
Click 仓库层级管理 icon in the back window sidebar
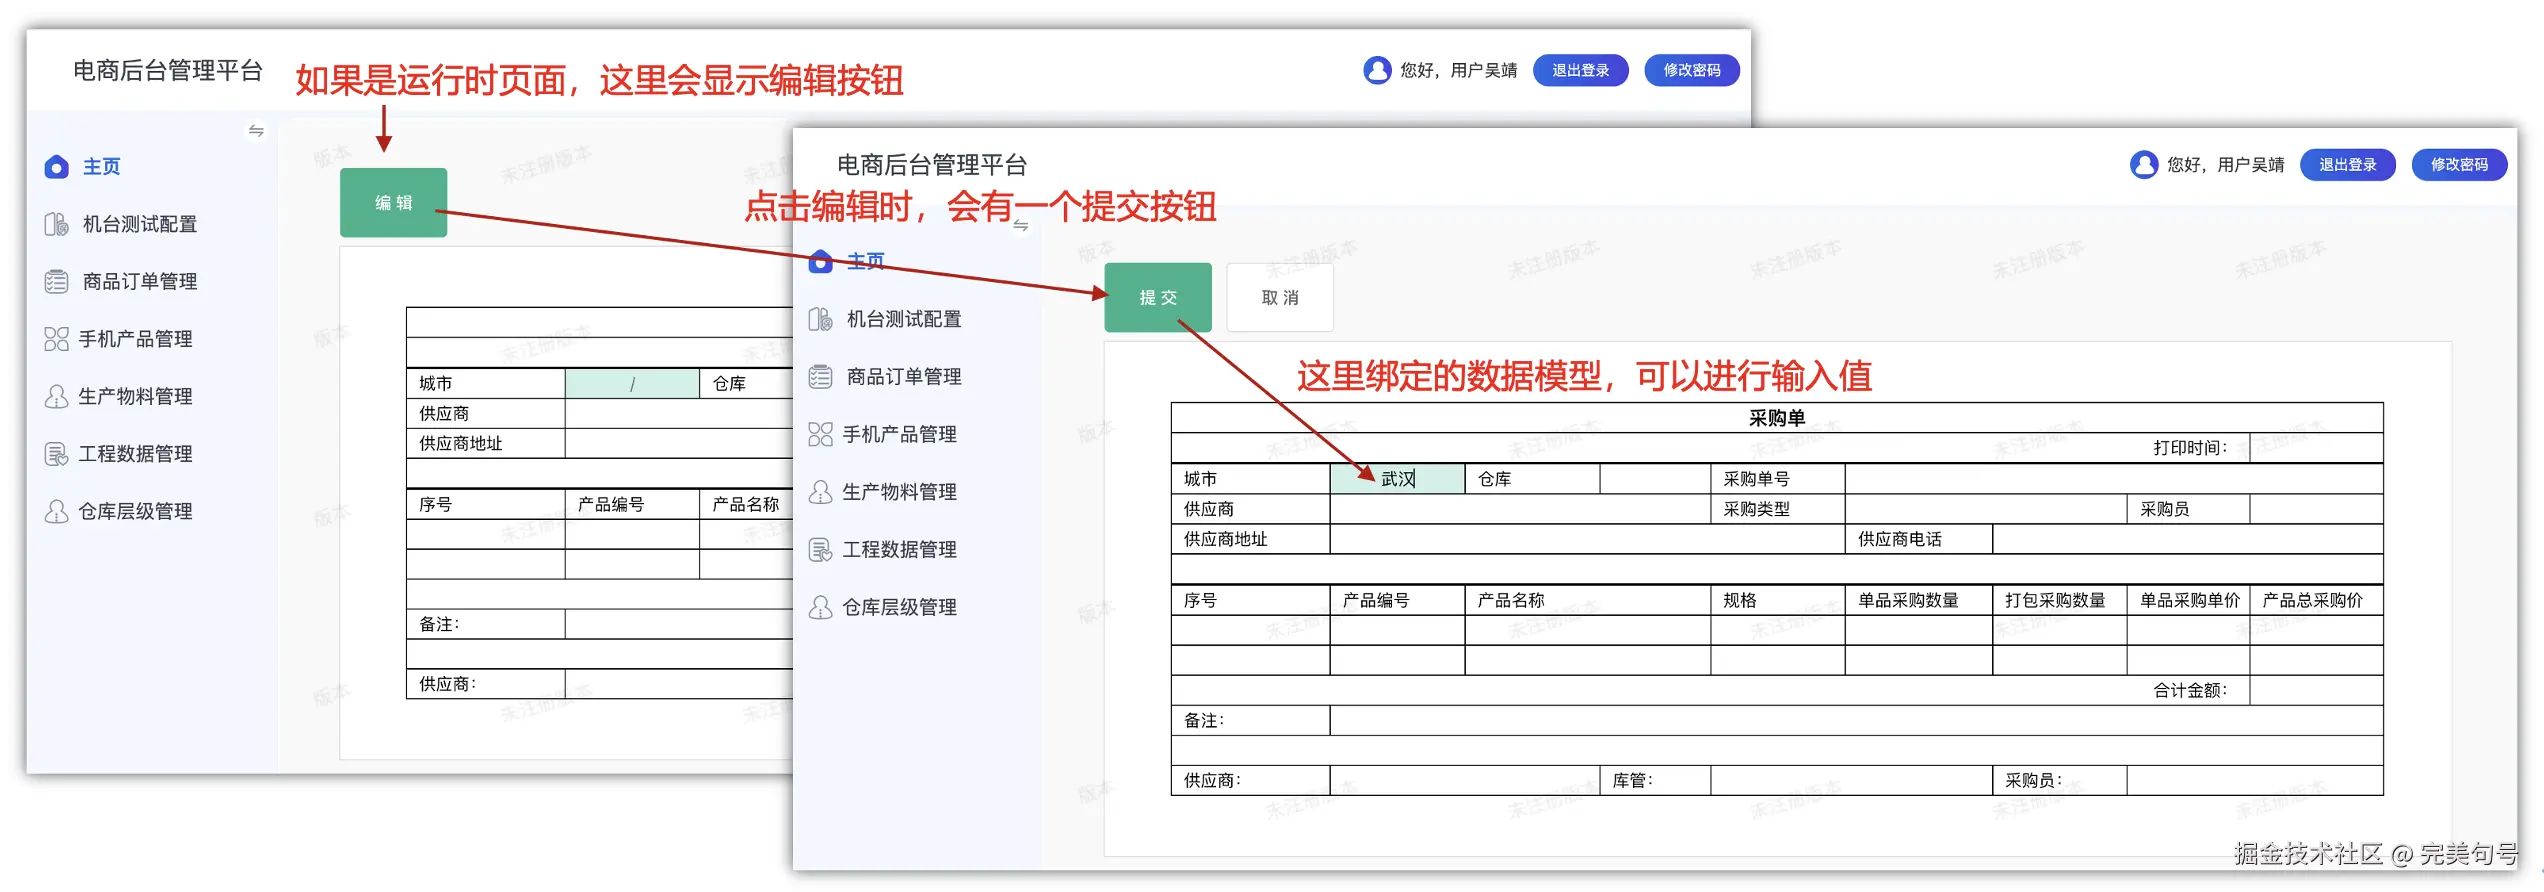click(56, 511)
